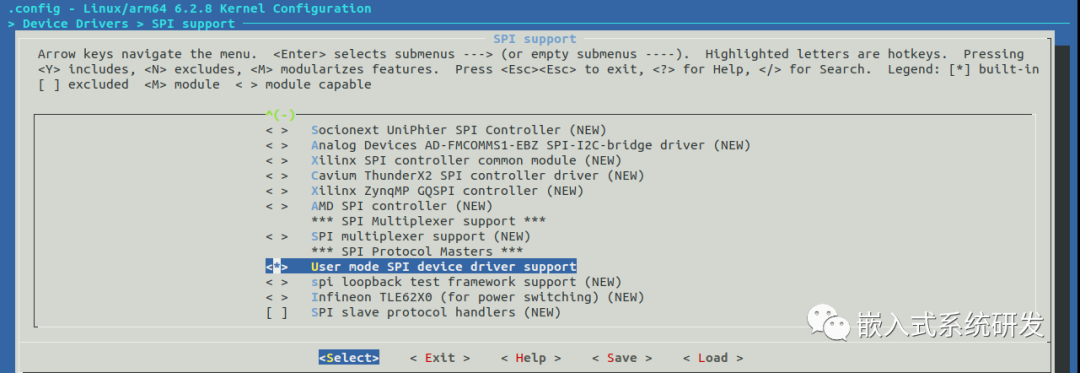Select Xilinx ZynqMP GQSPI controller entry

coord(448,191)
